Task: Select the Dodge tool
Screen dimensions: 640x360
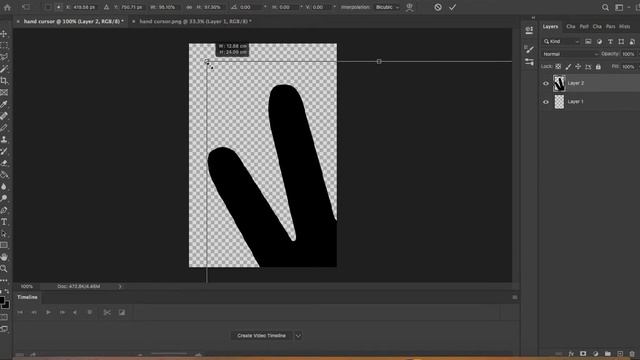Action: (x=4, y=198)
